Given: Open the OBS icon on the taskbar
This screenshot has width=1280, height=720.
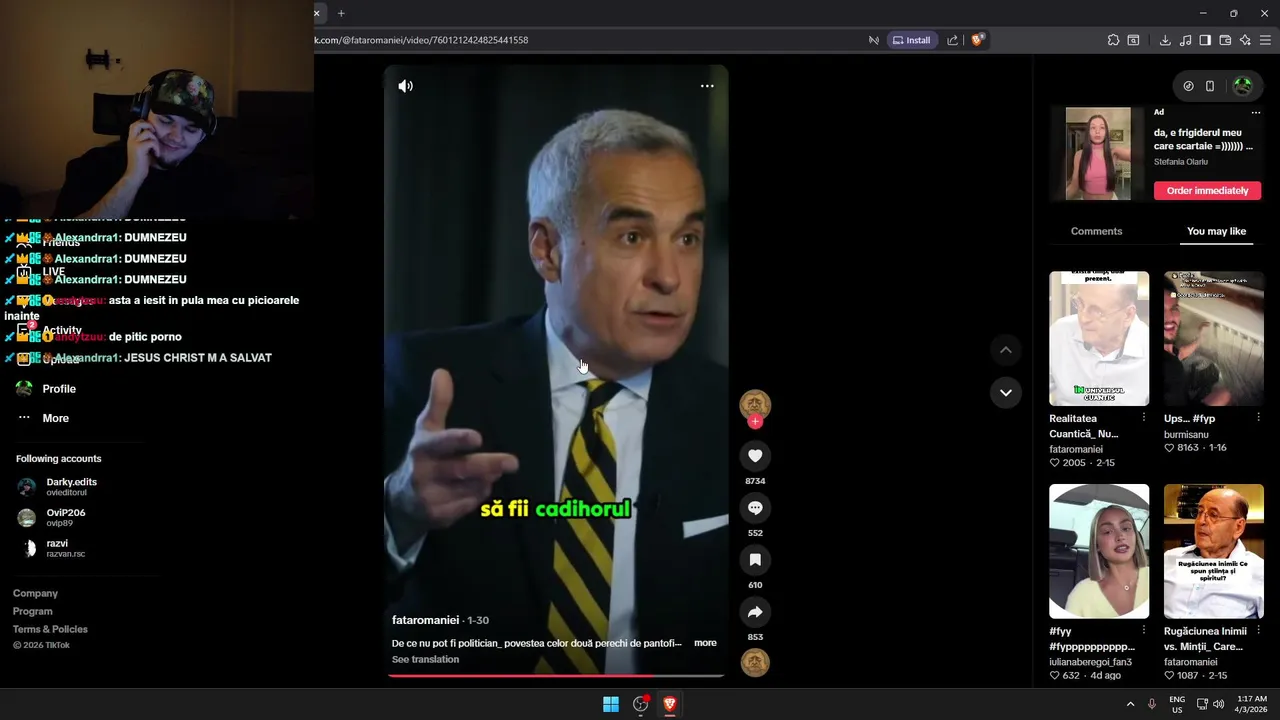Looking at the screenshot, I should 640,704.
